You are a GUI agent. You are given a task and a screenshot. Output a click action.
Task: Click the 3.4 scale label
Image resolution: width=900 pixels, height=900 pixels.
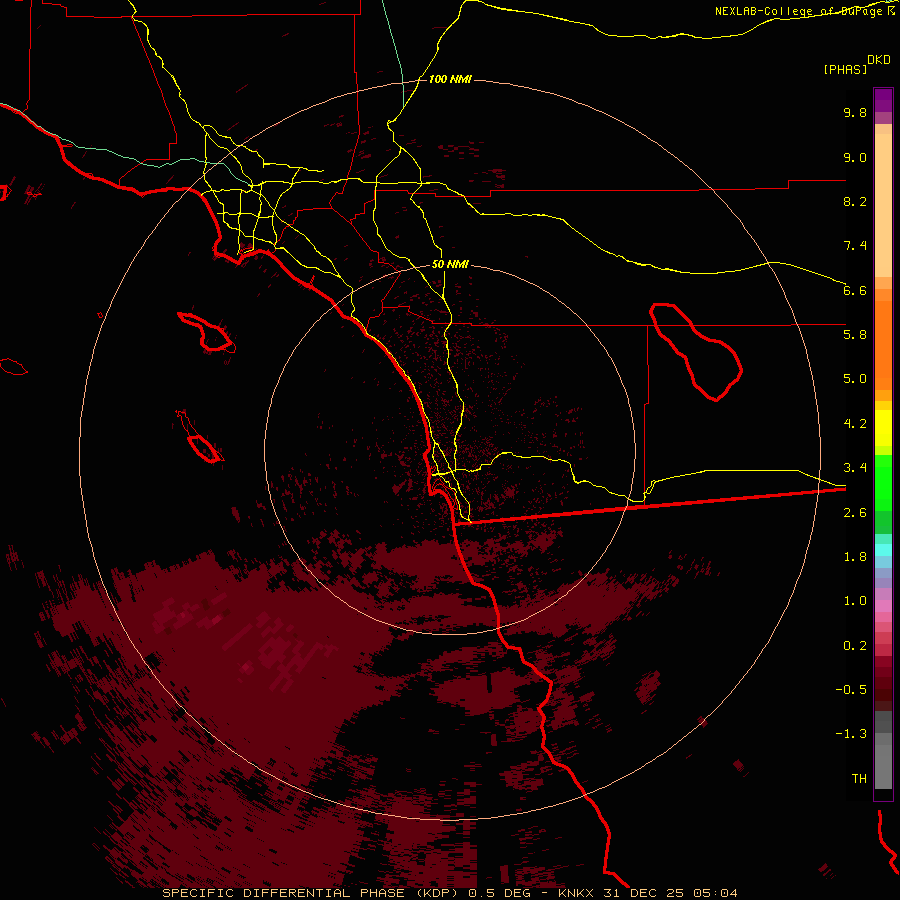[855, 468]
